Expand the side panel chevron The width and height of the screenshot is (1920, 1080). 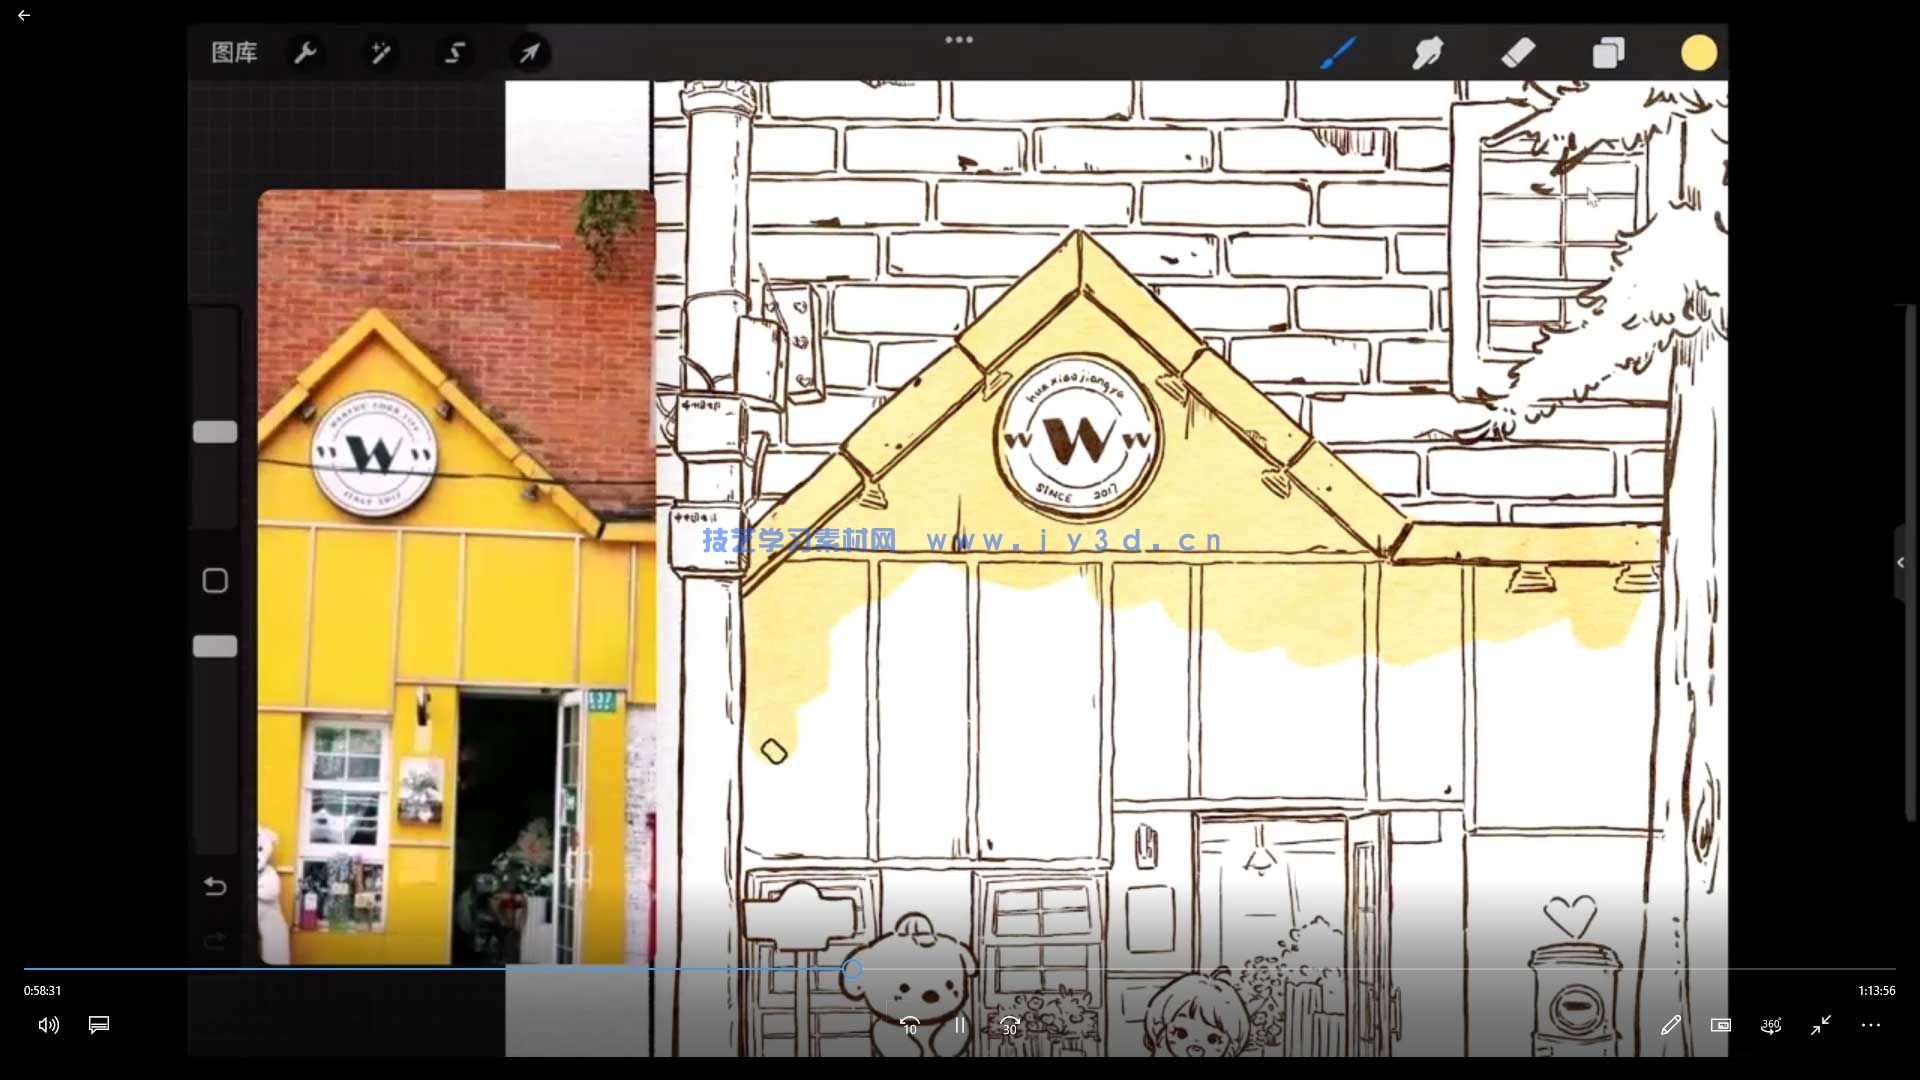[x=1901, y=563]
